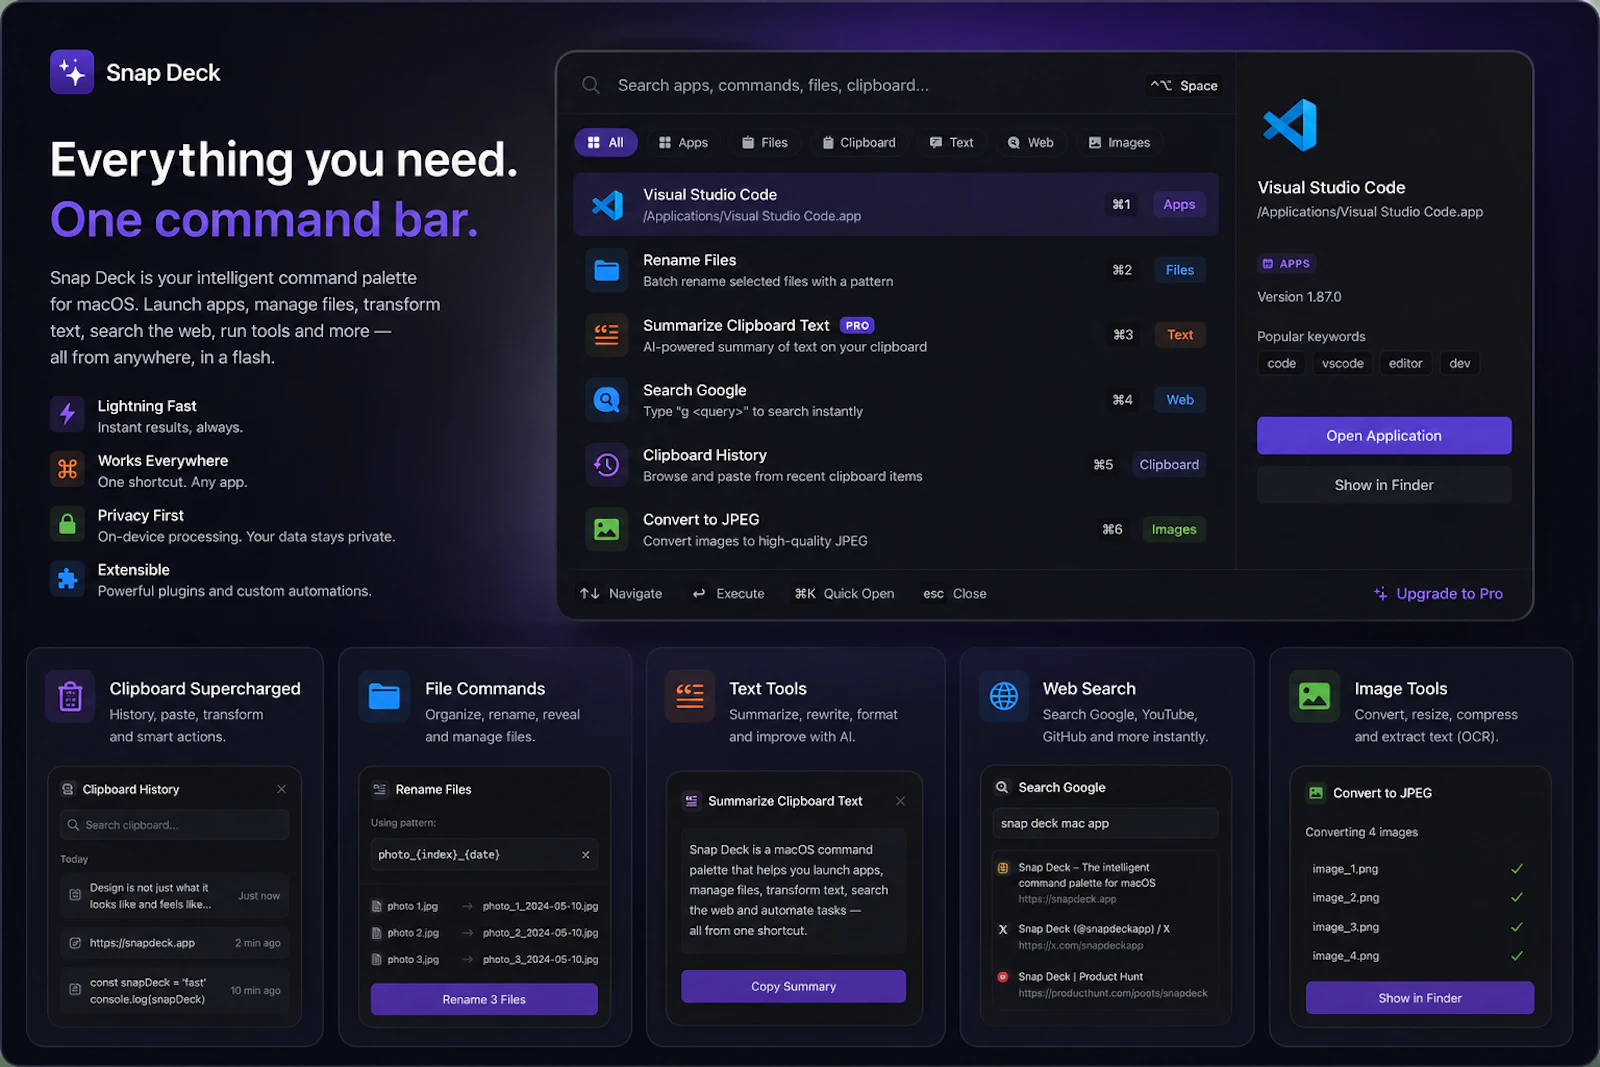This screenshot has height=1067, width=1600.
Task: Click the Summarize Clipboard Text quote icon
Action: pos(607,335)
